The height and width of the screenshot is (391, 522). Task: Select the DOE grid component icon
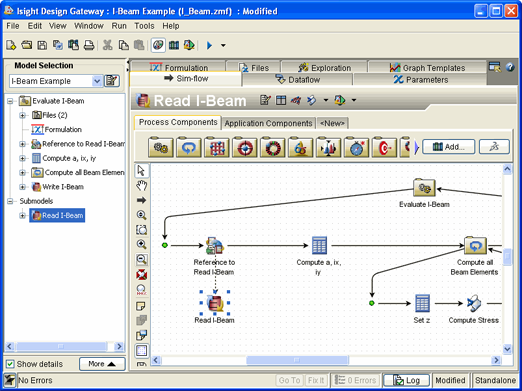point(217,147)
